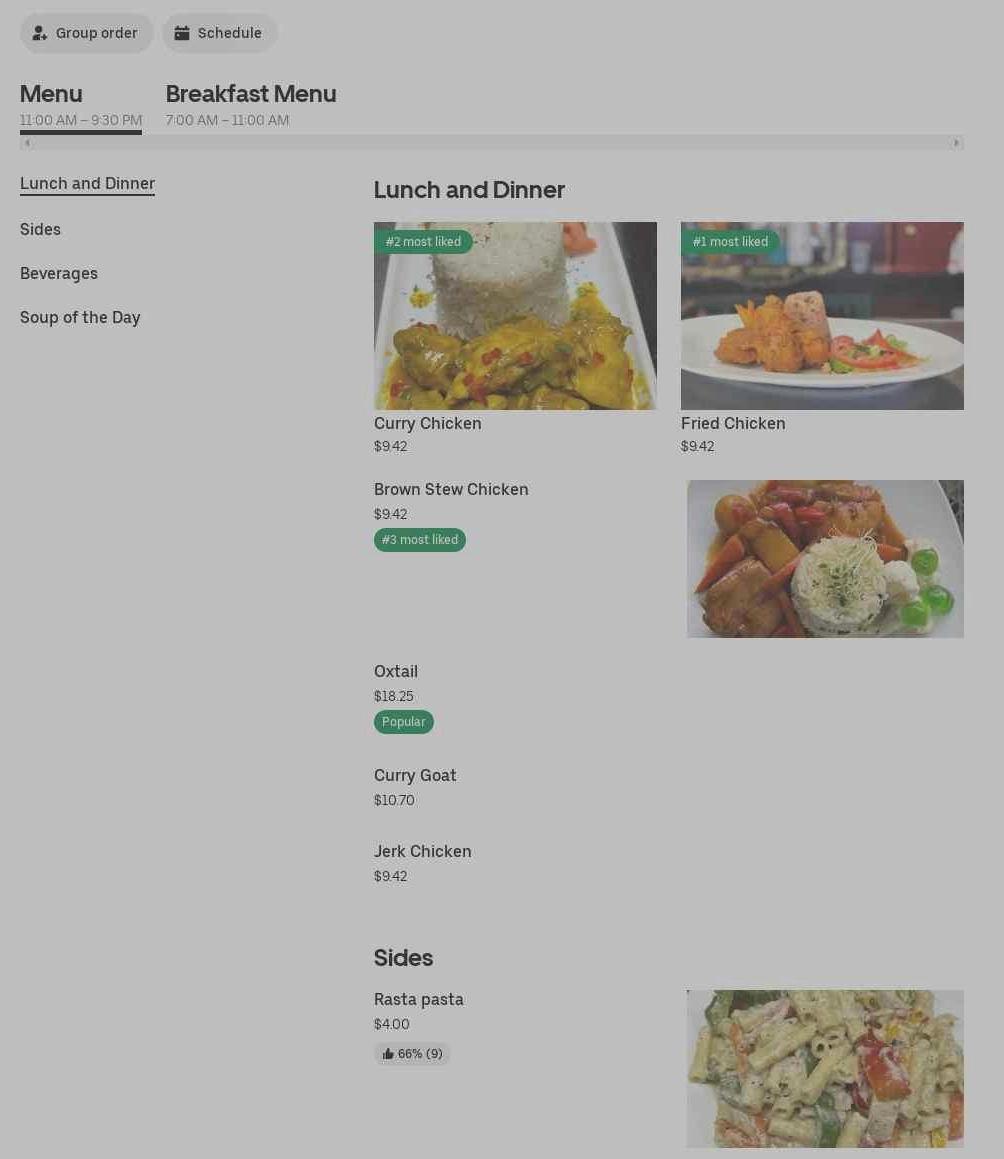1004x1159 pixels.
Task: Click the #1 most liked badge
Action: click(x=730, y=242)
